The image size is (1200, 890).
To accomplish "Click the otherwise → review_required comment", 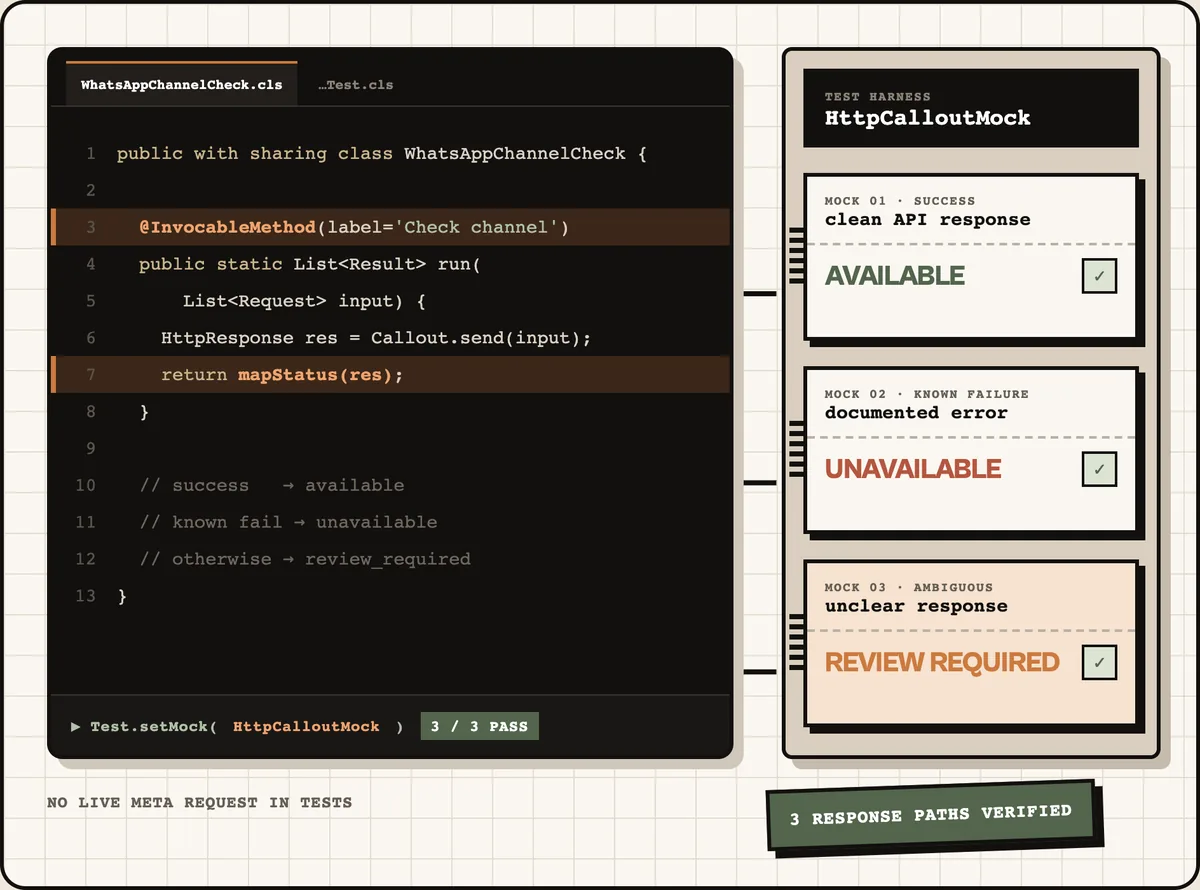I will (305, 559).
